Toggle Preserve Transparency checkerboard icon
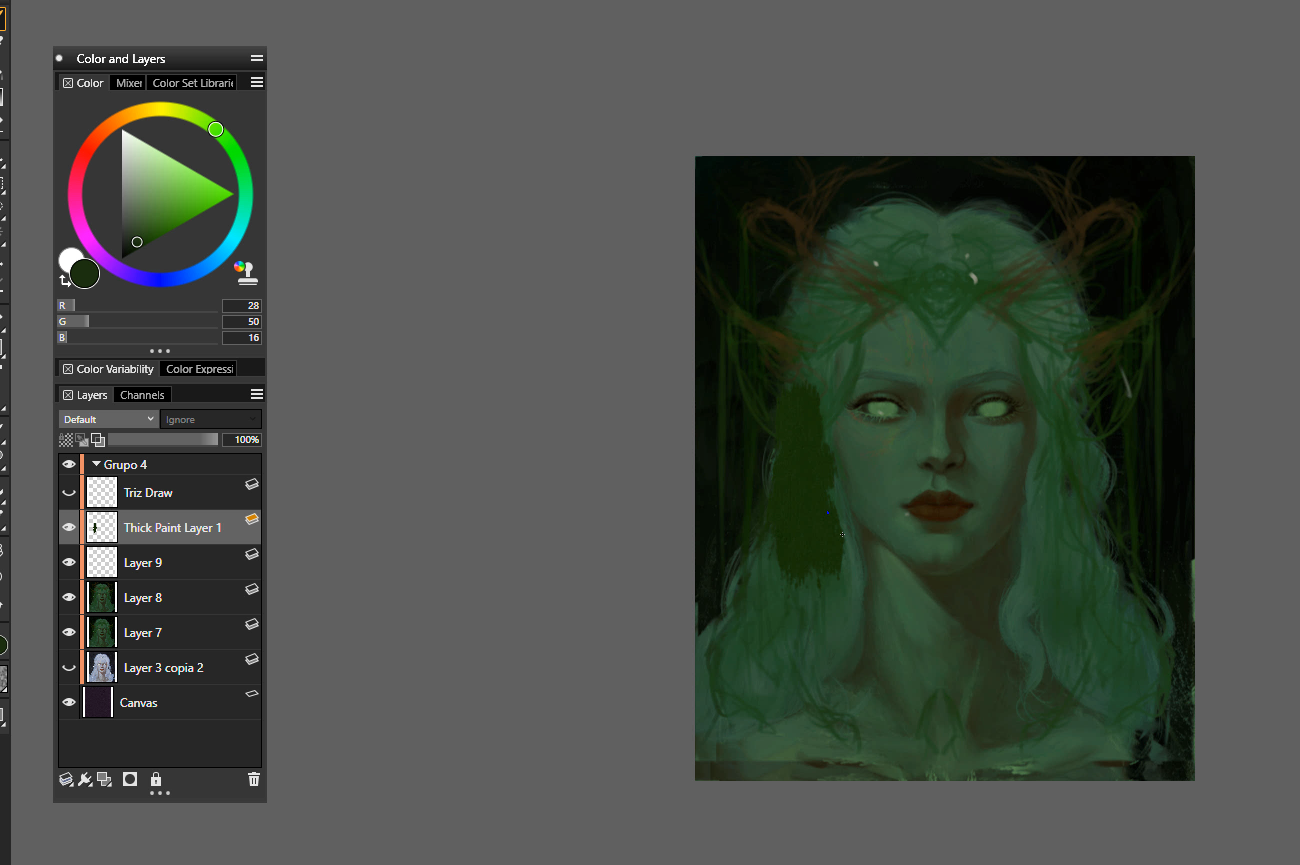The width and height of the screenshot is (1300, 865). (x=66, y=440)
